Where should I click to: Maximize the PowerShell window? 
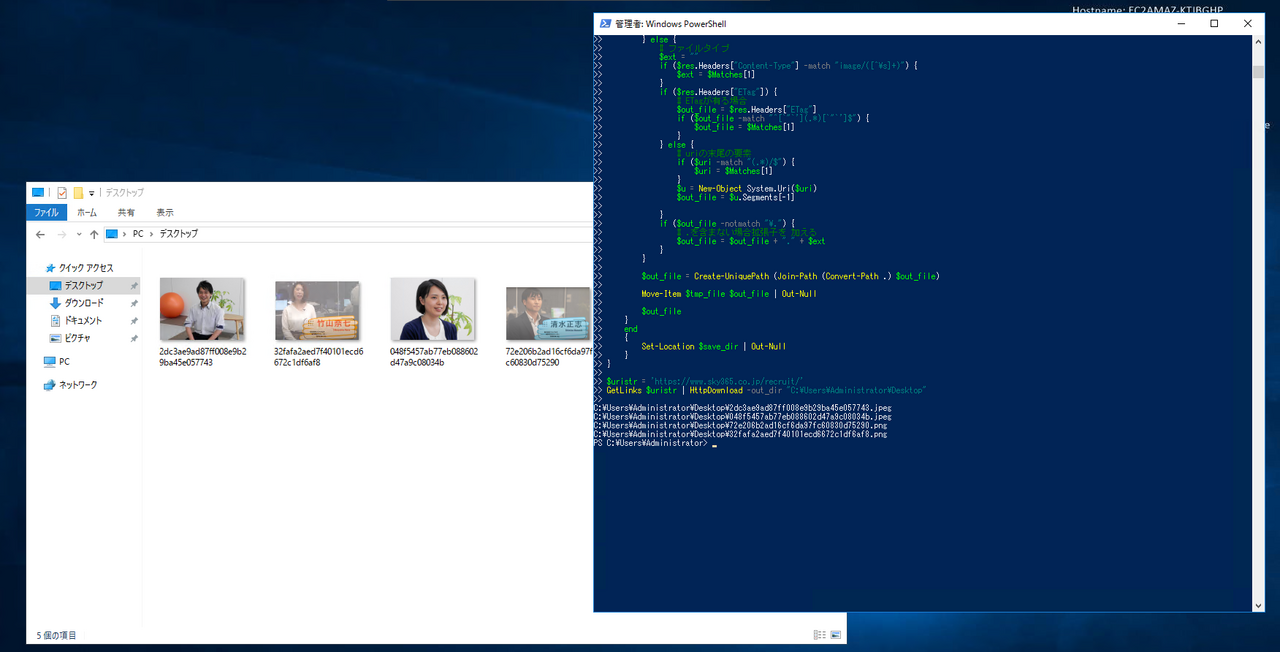tap(1214, 24)
